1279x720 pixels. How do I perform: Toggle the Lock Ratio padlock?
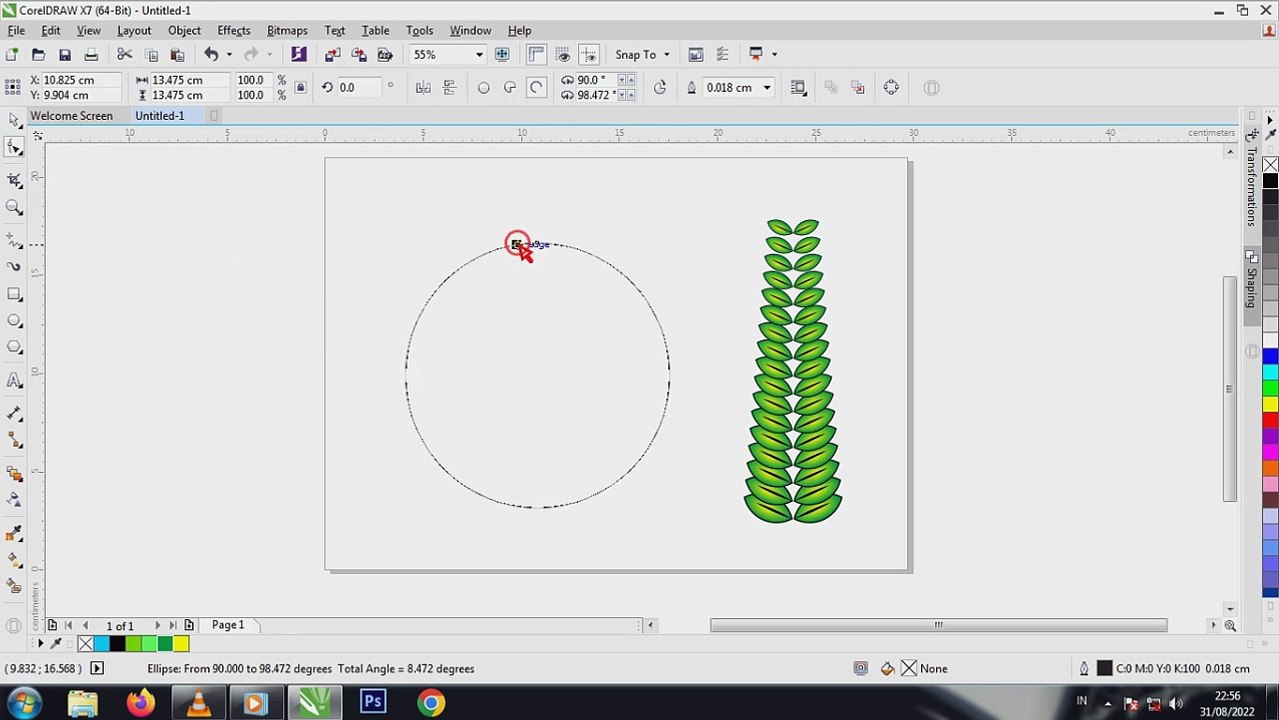[x=300, y=88]
